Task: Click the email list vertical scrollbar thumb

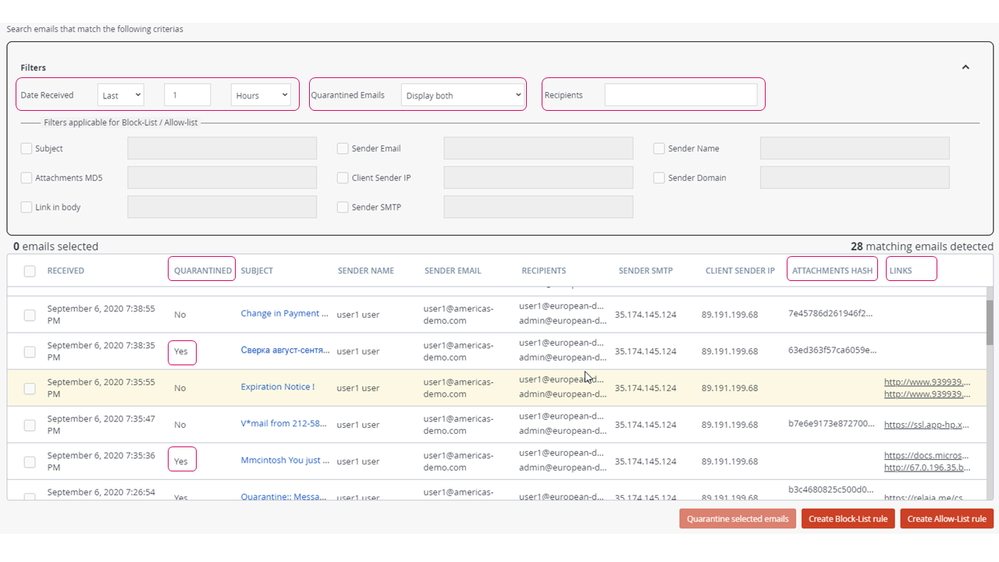Action: point(989,323)
